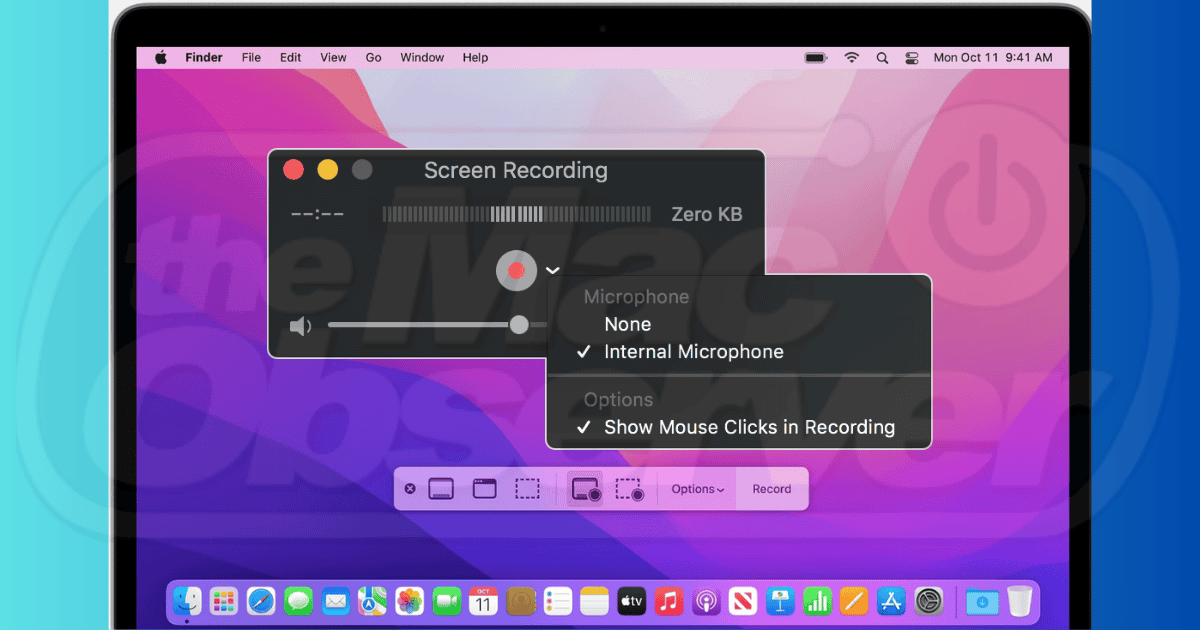Choose Capture Selected Portion dashed icon
The width and height of the screenshot is (1200, 630).
point(527,489)
